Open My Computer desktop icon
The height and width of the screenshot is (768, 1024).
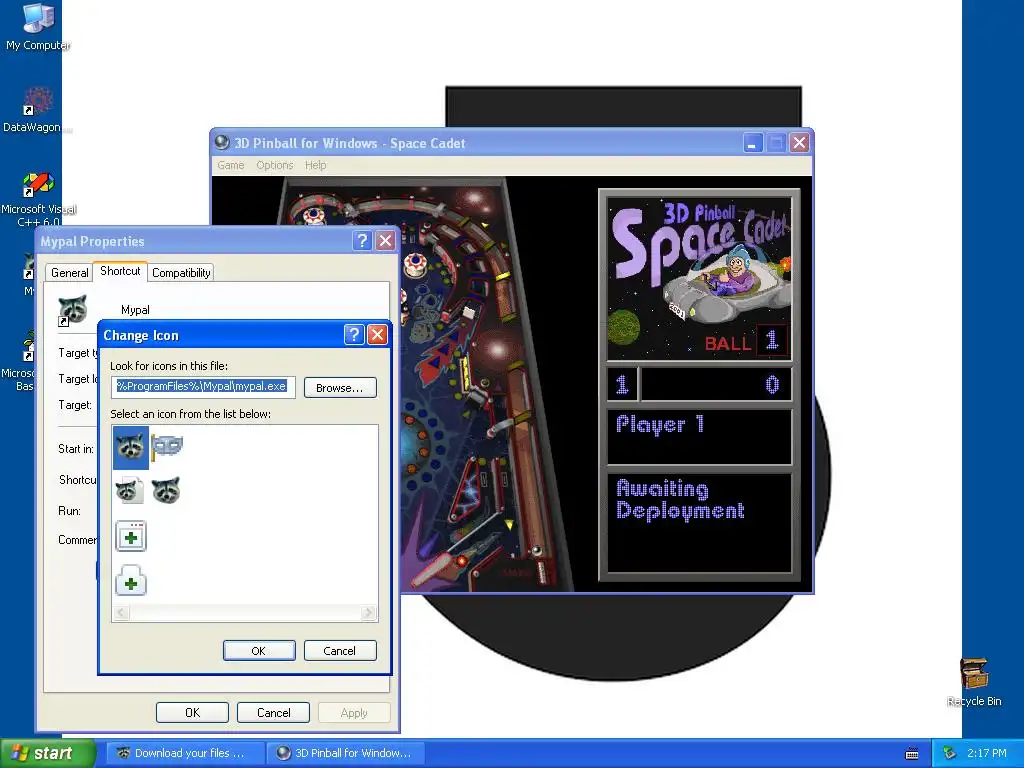click(38, 27)
